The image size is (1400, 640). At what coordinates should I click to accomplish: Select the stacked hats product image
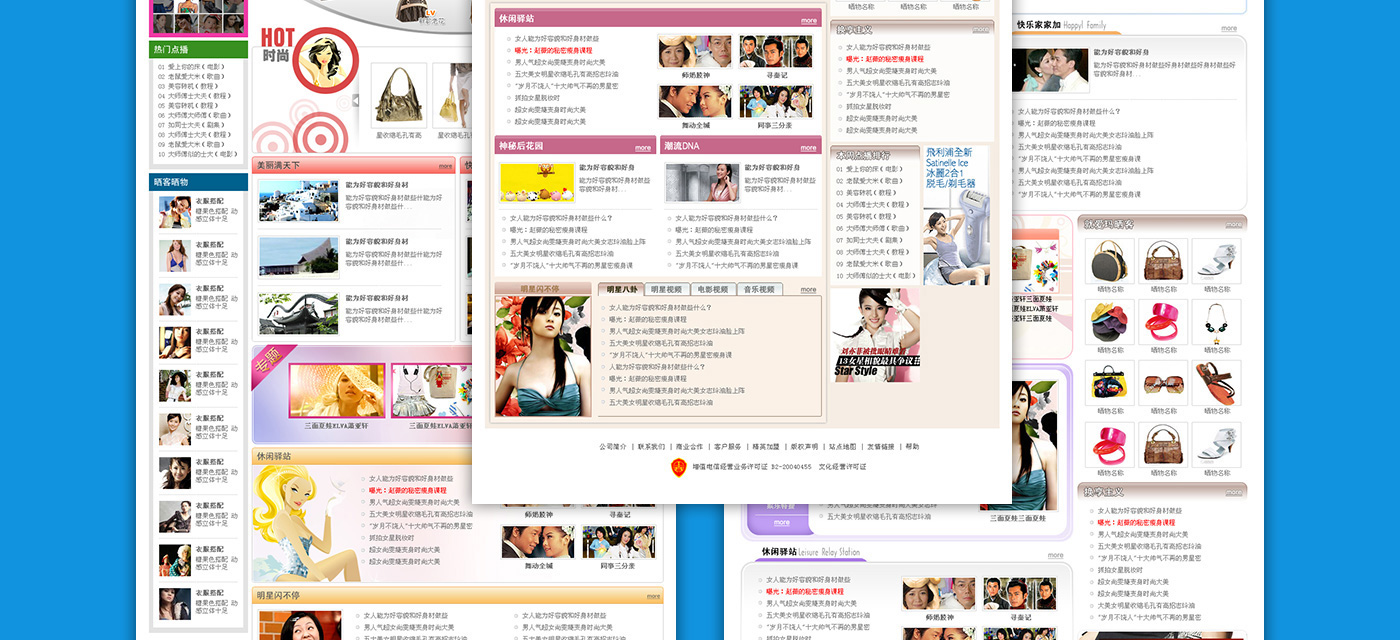(1110, 322)
